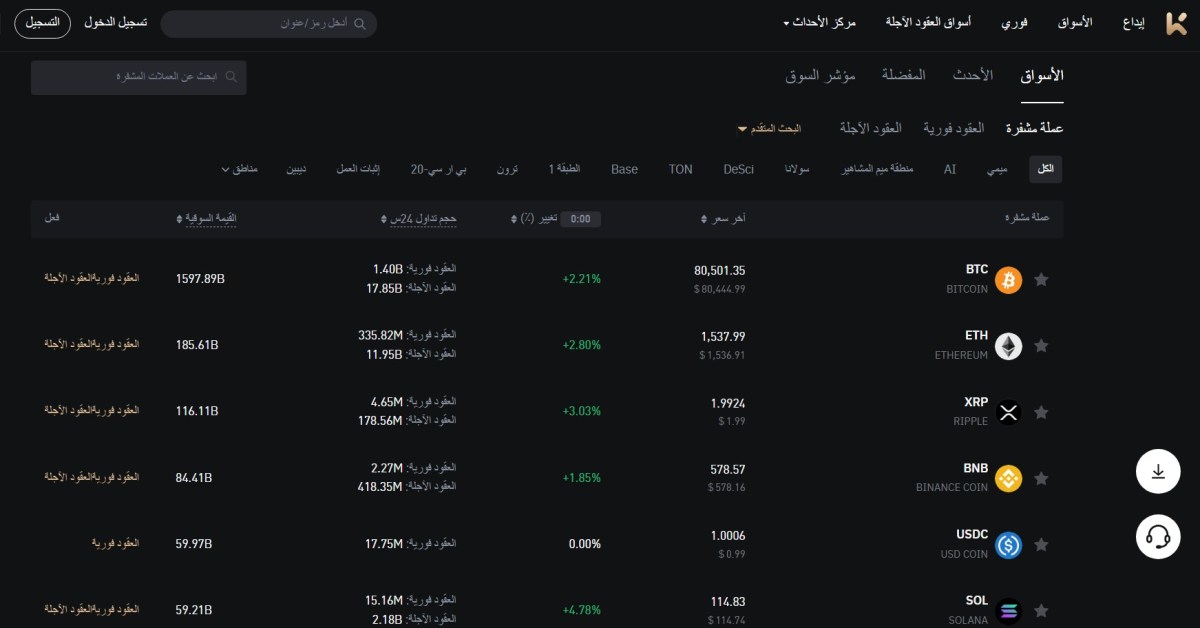
Task: Select the TON category filter
Action: (680, 169)
